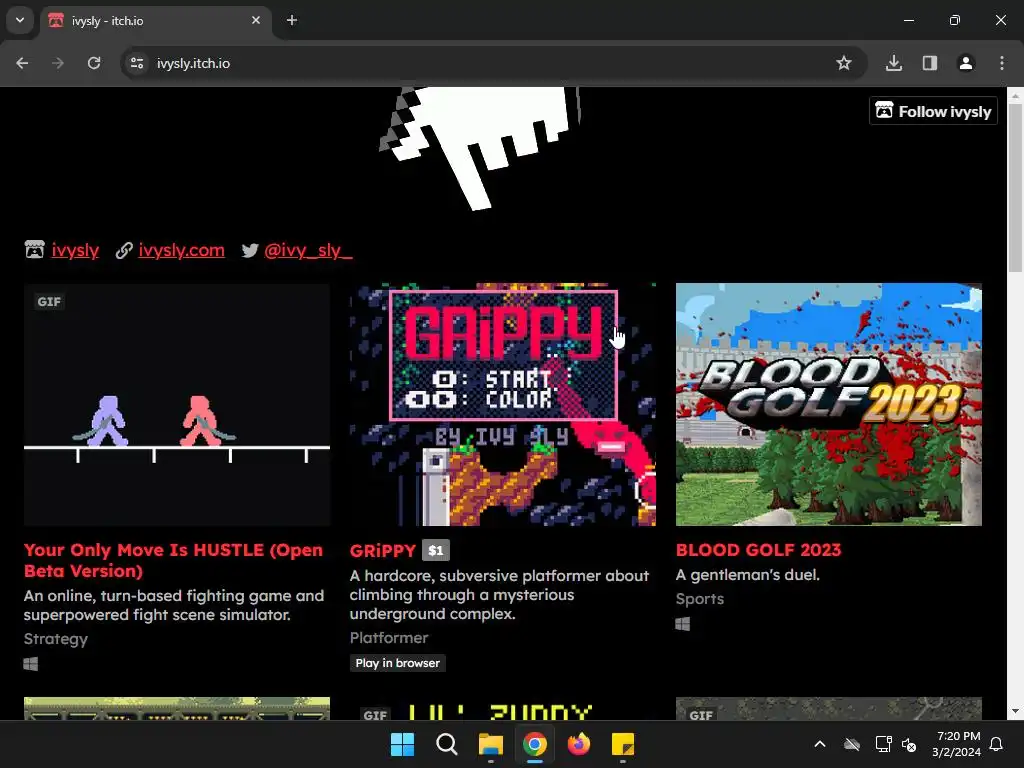Reload the ivysly.itch.io page
The height and width of the screenshot is (768, 1024).
(x=94, y=63)
